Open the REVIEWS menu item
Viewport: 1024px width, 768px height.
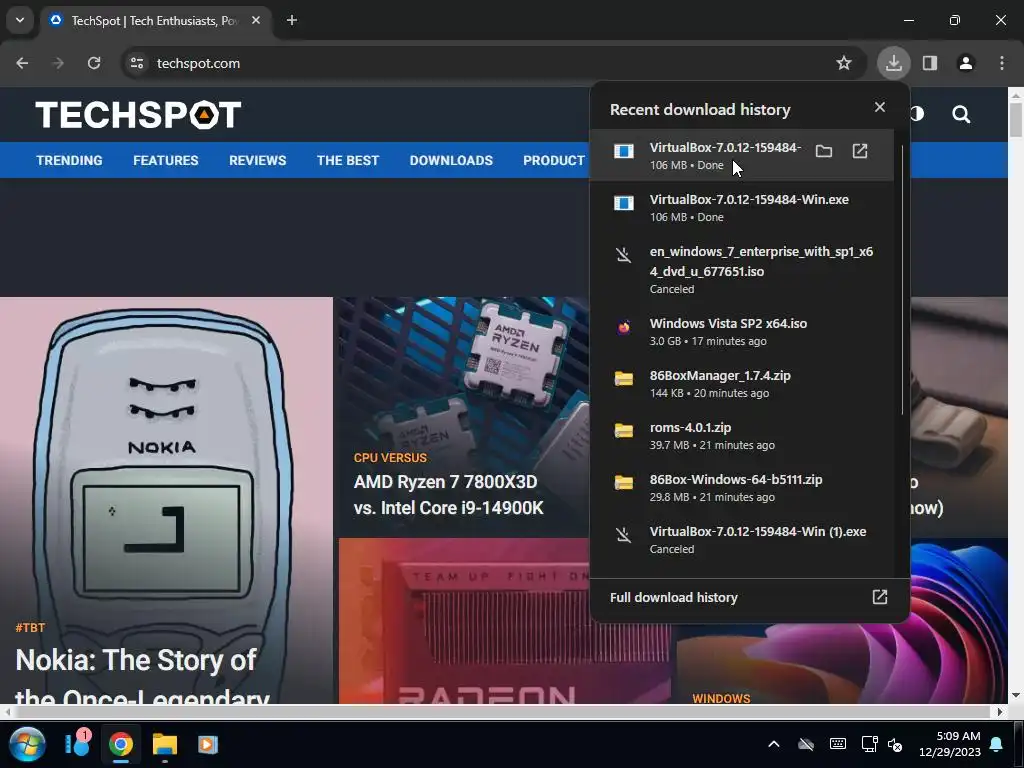(x=257, y=161)
